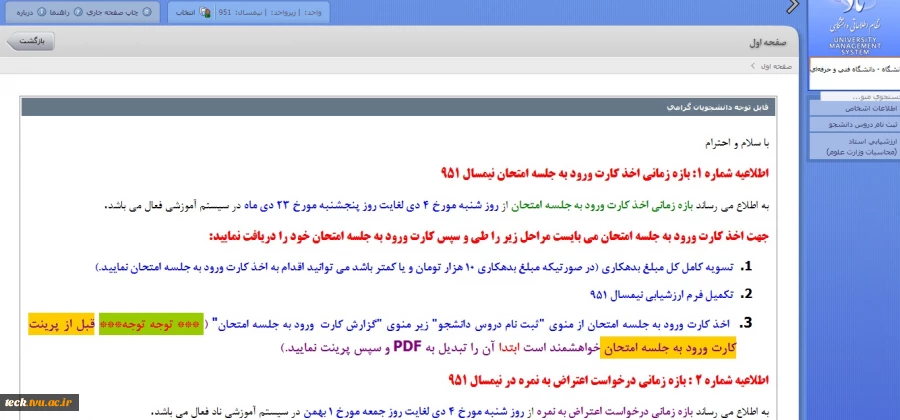Screen dimensions: 900x420
Task: Click the print icon beside چاپ صفحه جاری
Action: [147, 12]
